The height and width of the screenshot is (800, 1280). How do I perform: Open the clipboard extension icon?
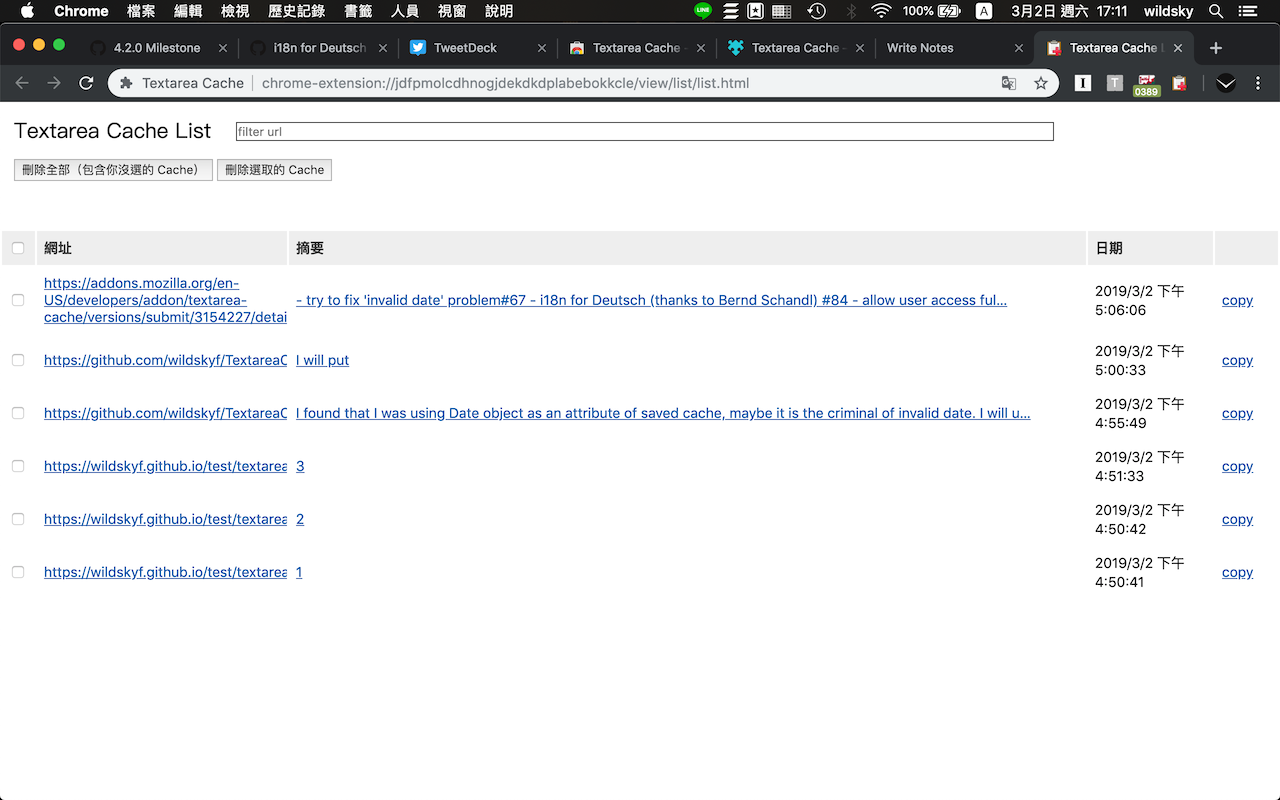[x=1178, y=83]
